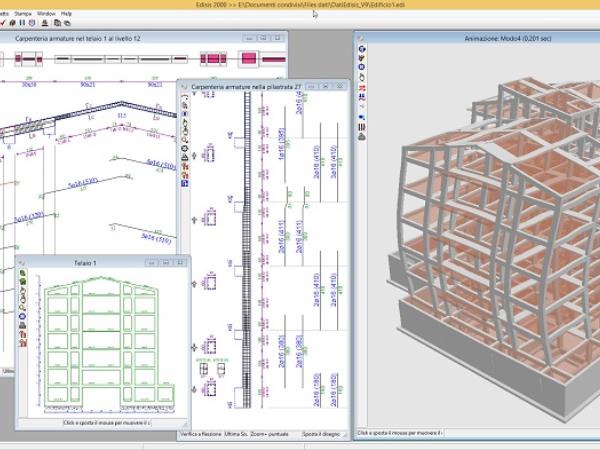The width and height of the screenshot is (600, 450).
Task: Click the Animazione window status bar message
Action: coord(399,433)
